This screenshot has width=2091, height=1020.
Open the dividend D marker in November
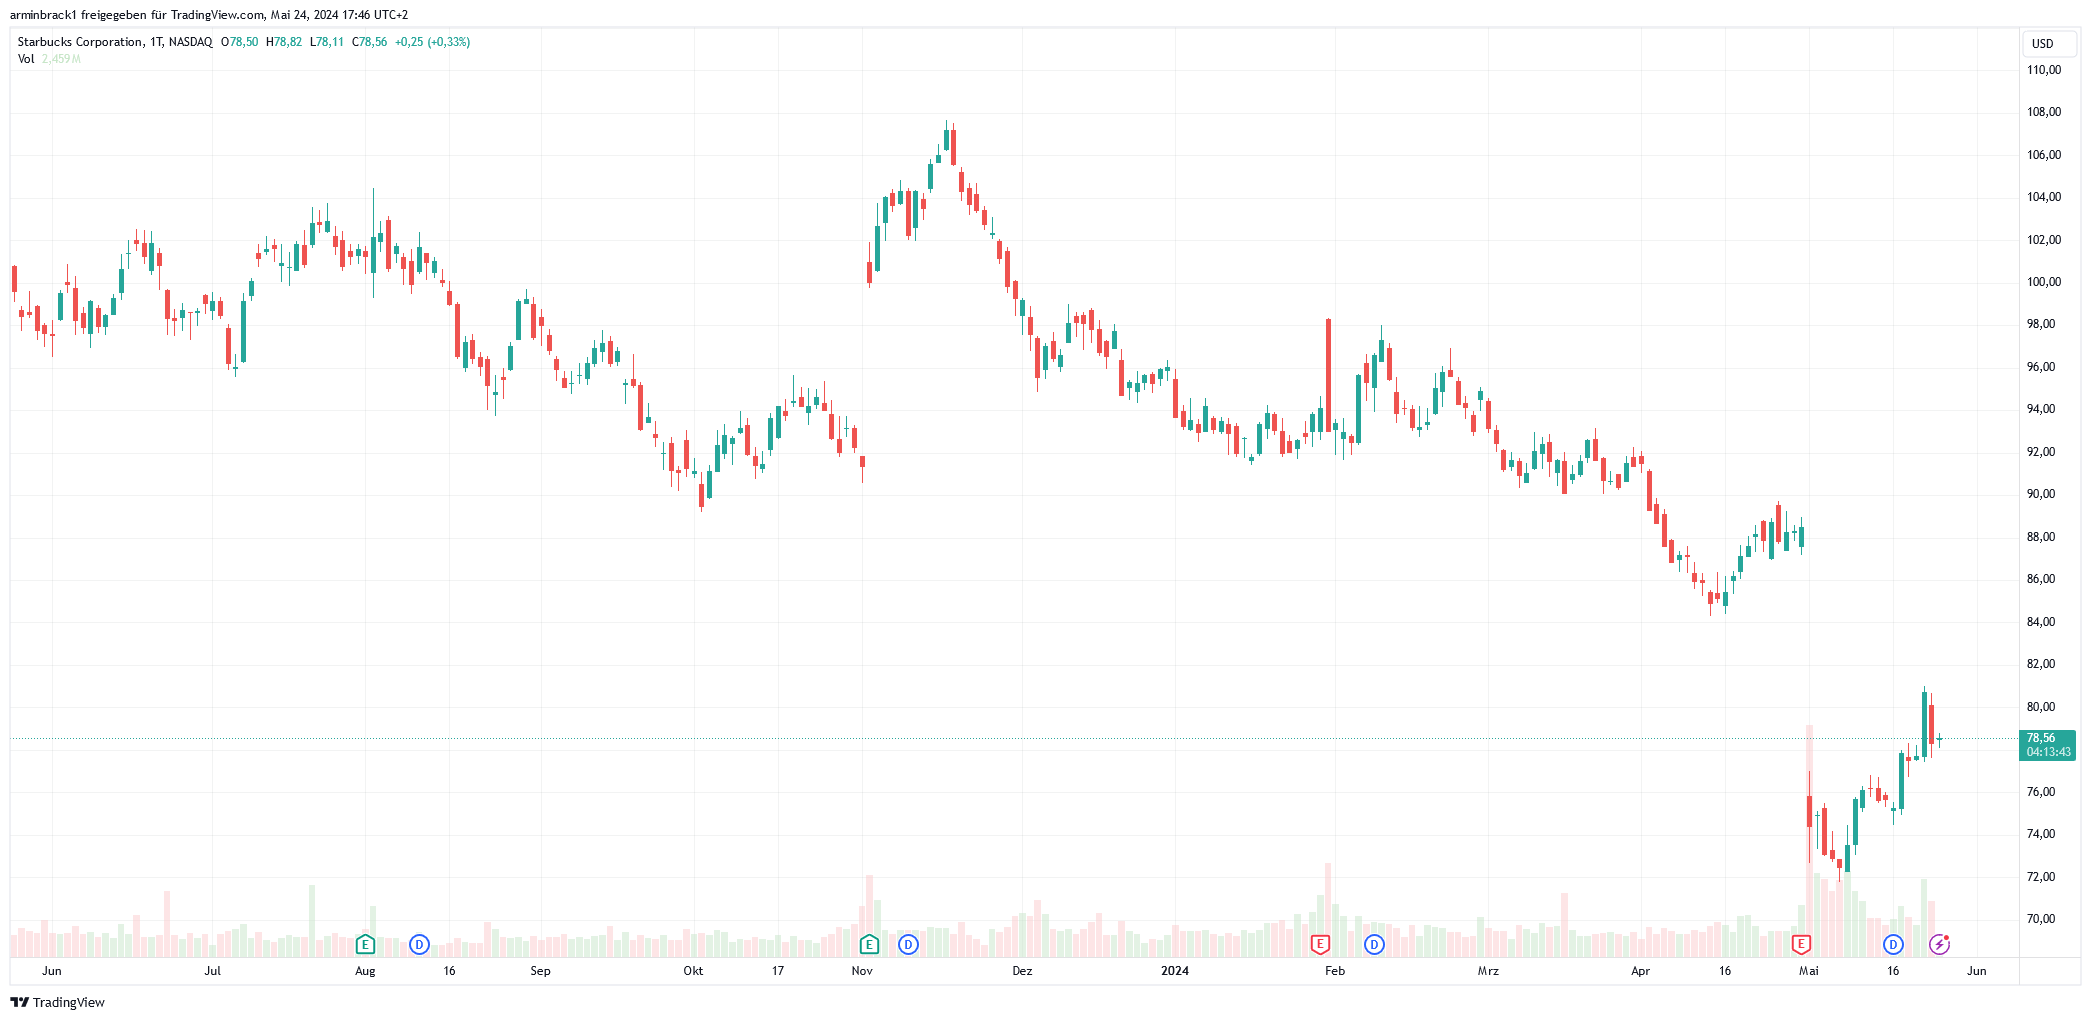908,944
